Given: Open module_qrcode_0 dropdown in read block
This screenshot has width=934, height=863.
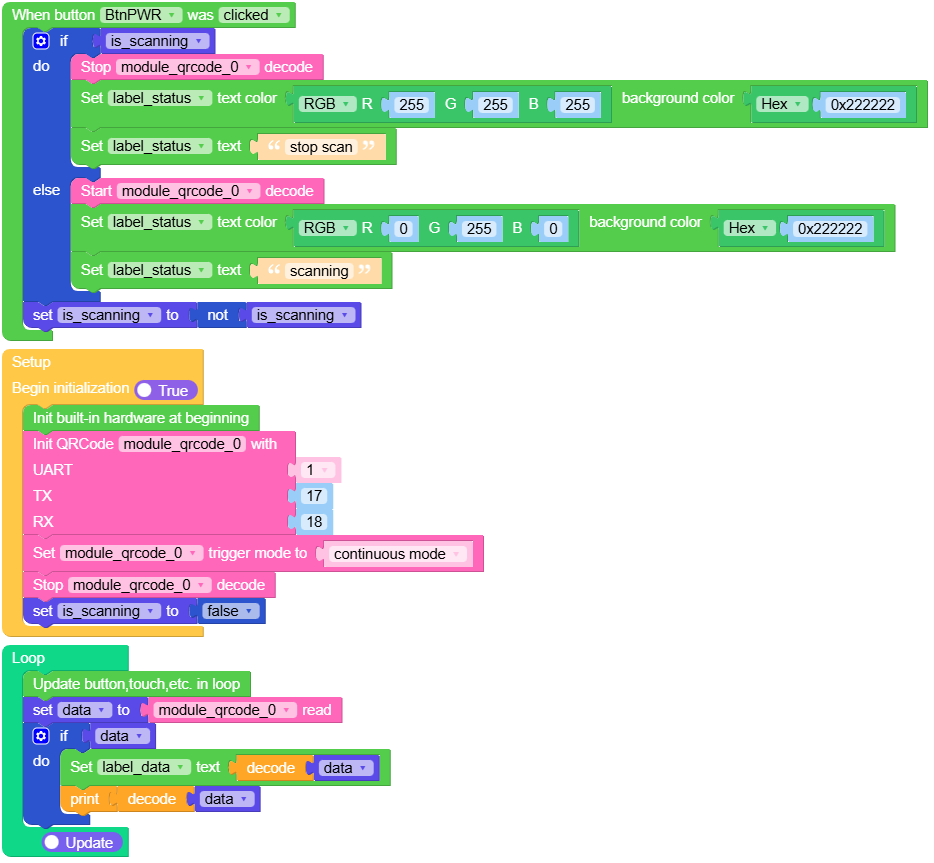Looking at the screenshot, I should click(x=225, y=710).
